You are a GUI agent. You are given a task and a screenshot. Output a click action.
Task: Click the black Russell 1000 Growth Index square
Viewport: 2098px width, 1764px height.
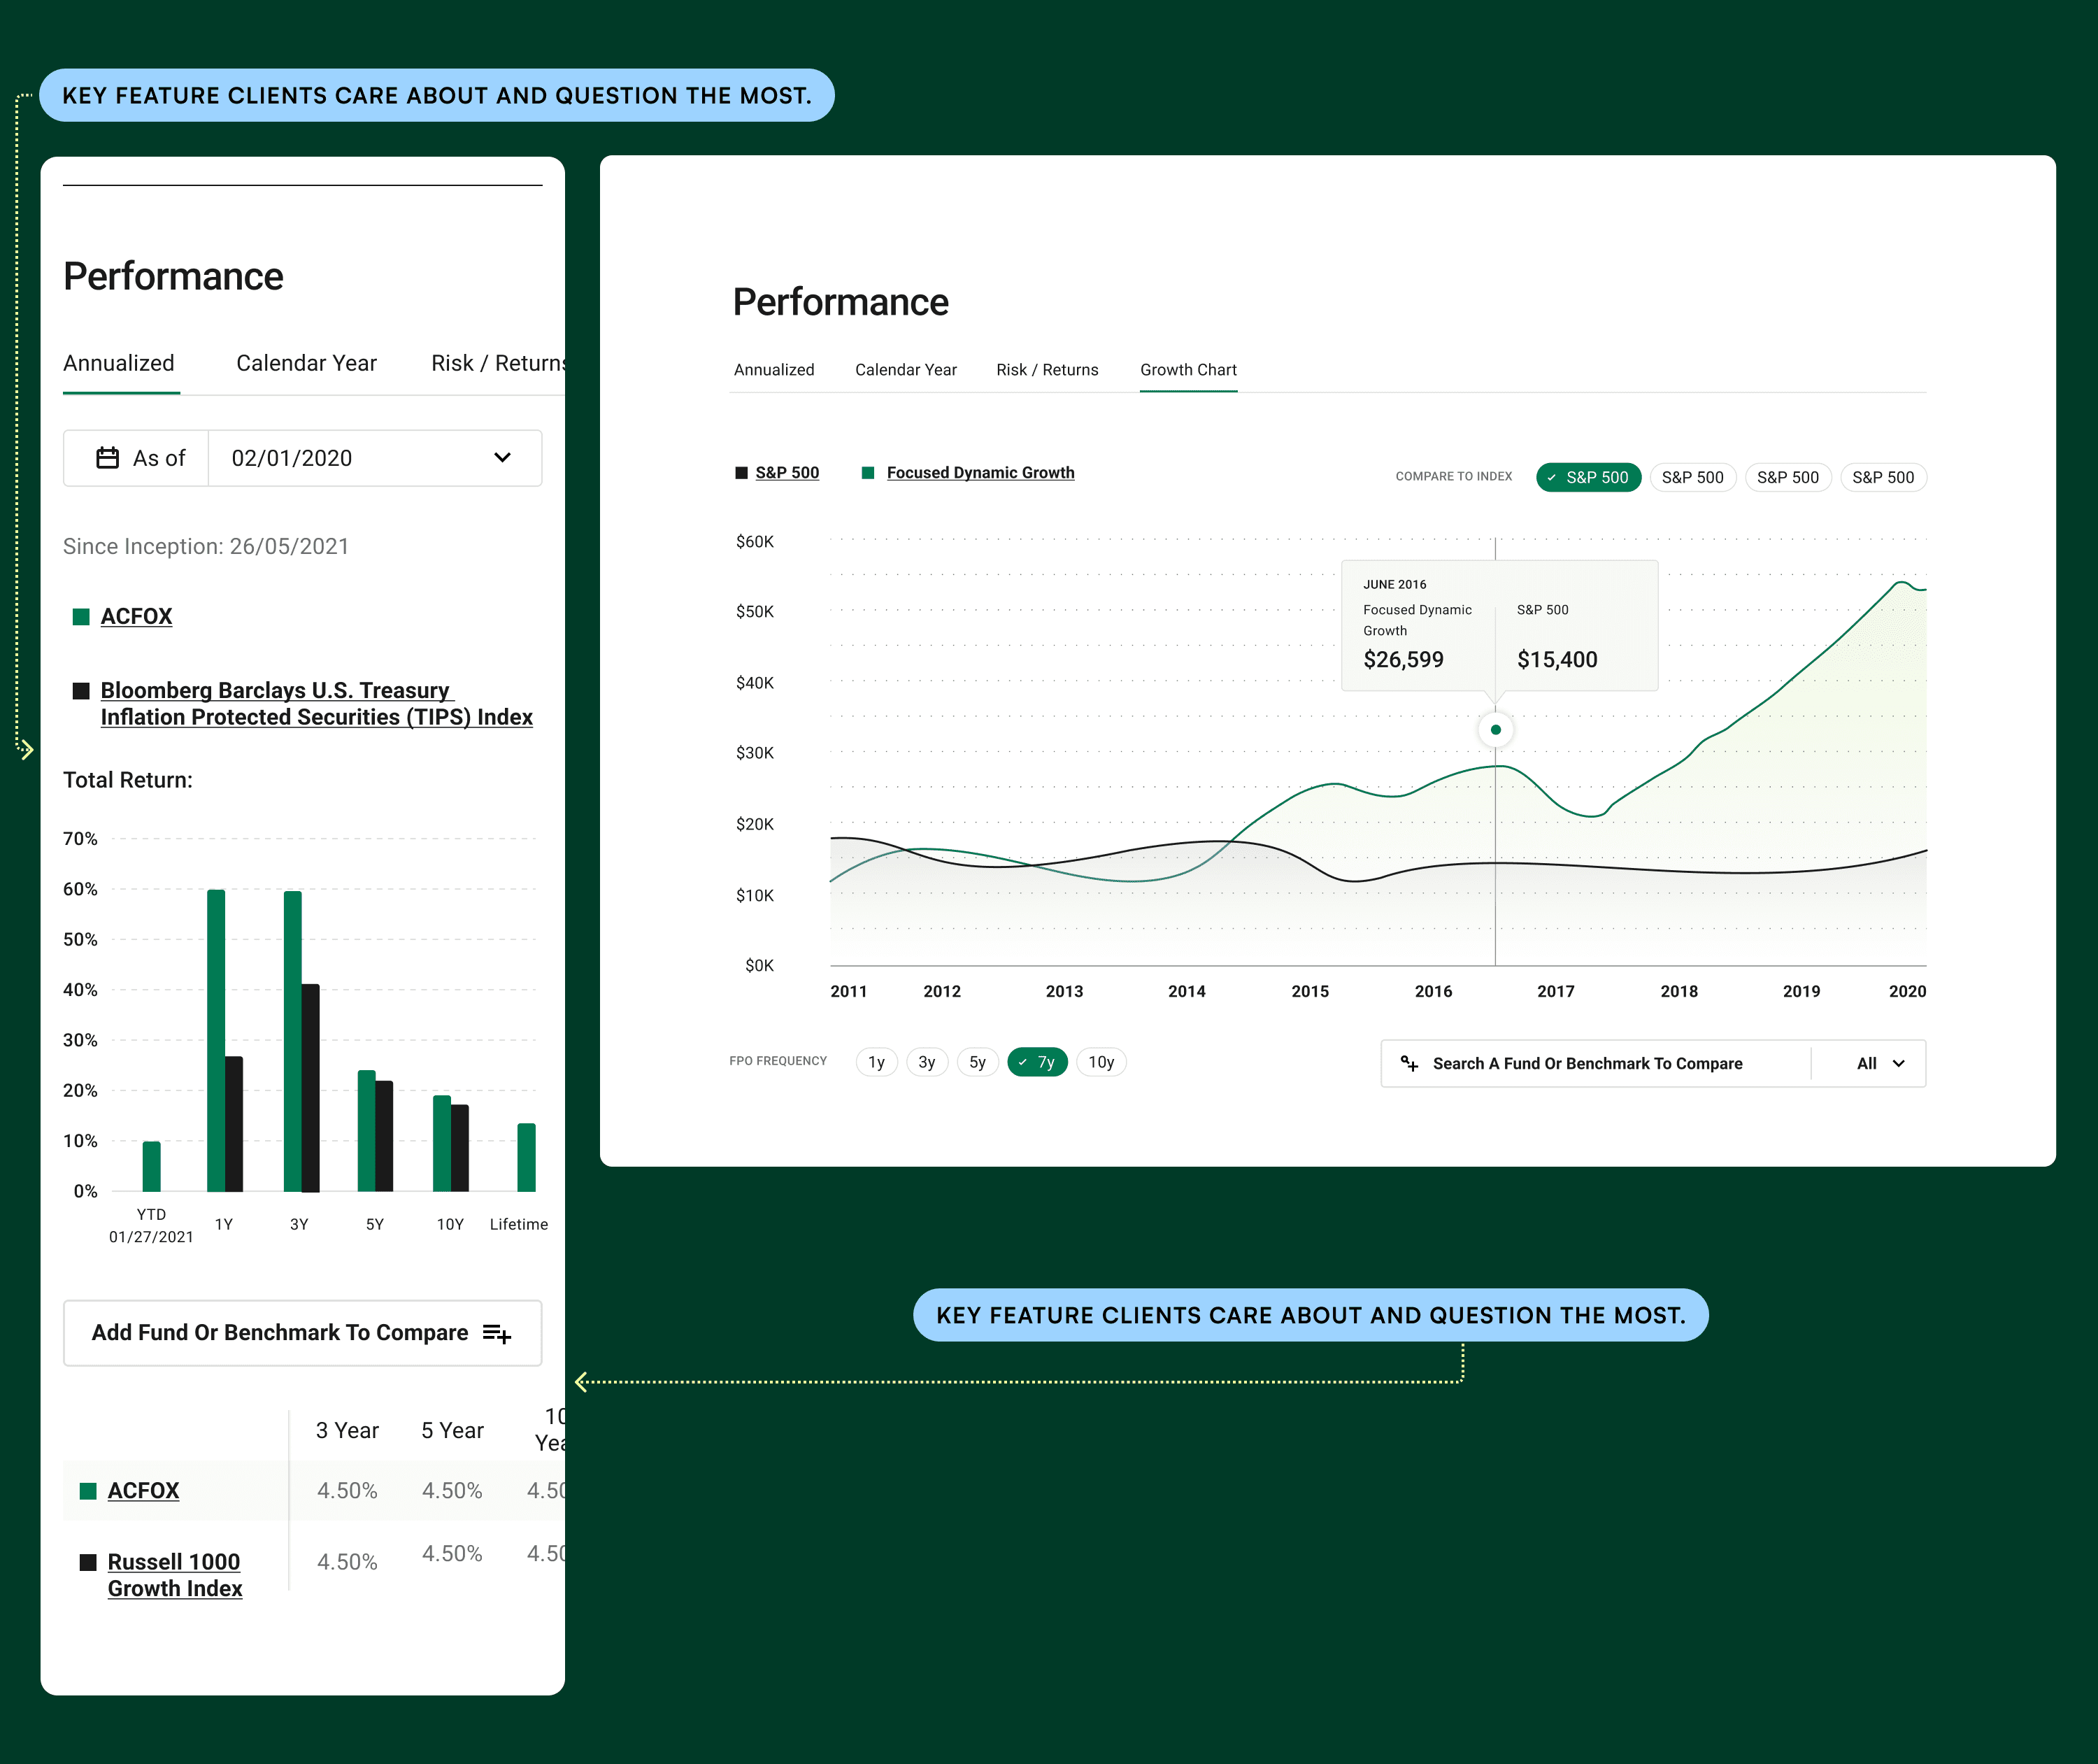tap(88, 1562)
